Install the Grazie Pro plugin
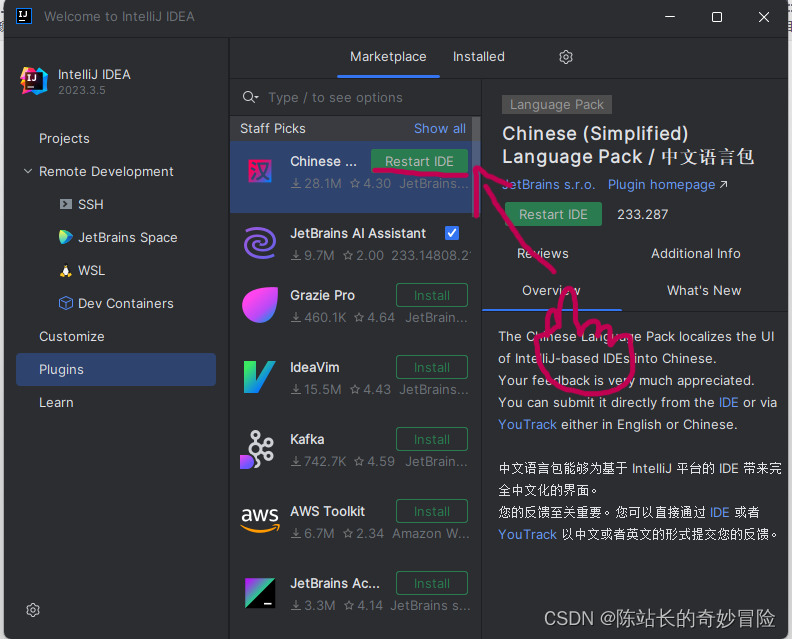This screenshot has width=792, height=639. point(432,296)
